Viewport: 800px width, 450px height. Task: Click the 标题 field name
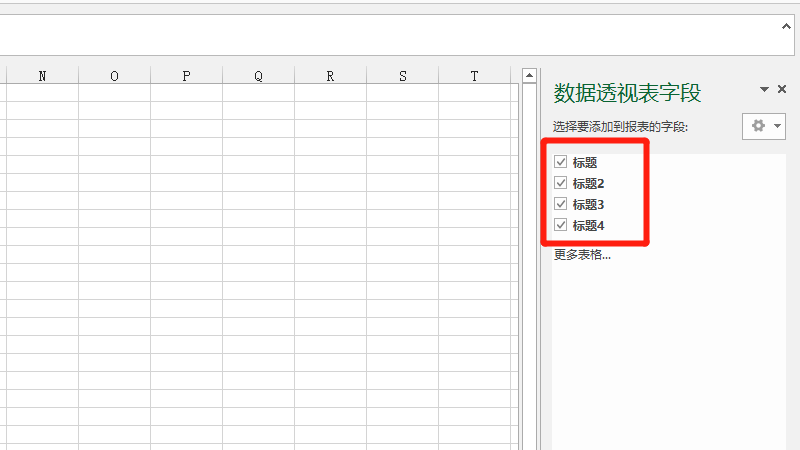[x=585, y=162]
